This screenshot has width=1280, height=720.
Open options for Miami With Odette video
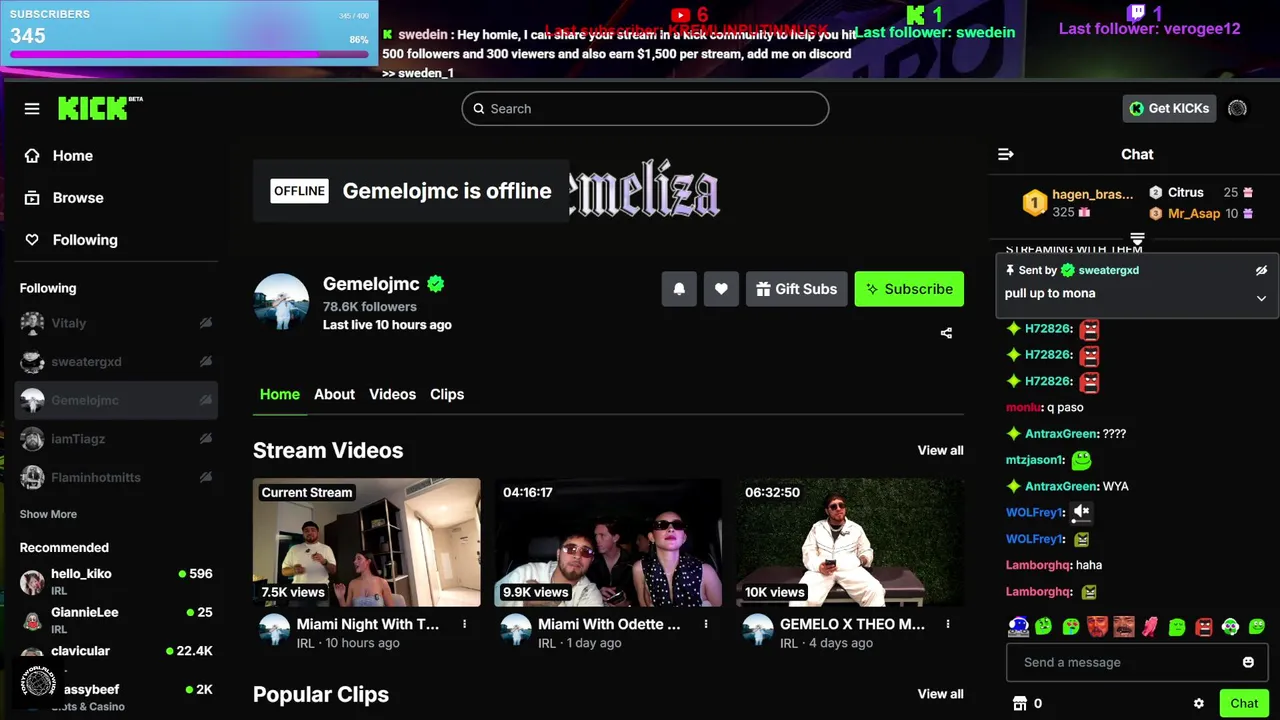(x=706, y=624)
